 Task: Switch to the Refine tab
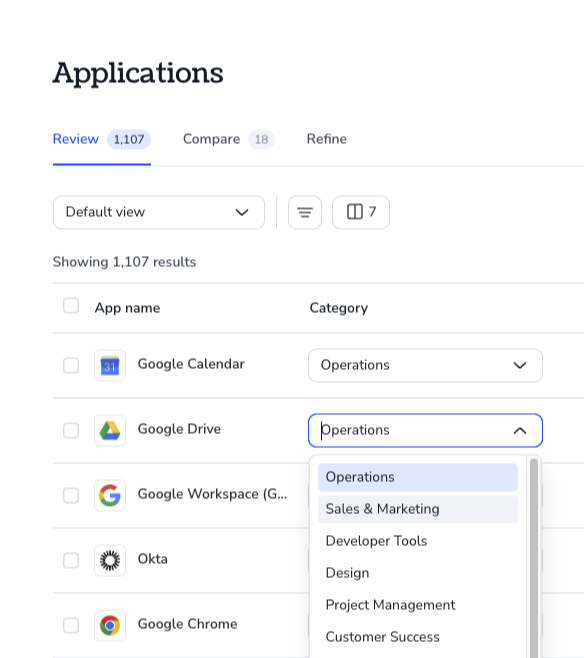pyautogui.click(x=327, y=139)
